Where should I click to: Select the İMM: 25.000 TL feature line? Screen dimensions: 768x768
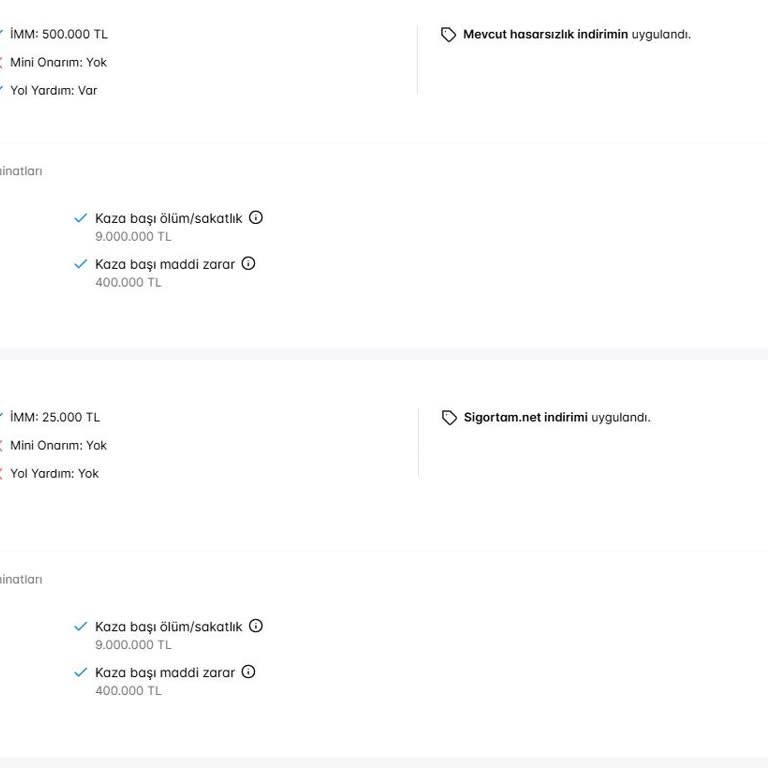54,417
